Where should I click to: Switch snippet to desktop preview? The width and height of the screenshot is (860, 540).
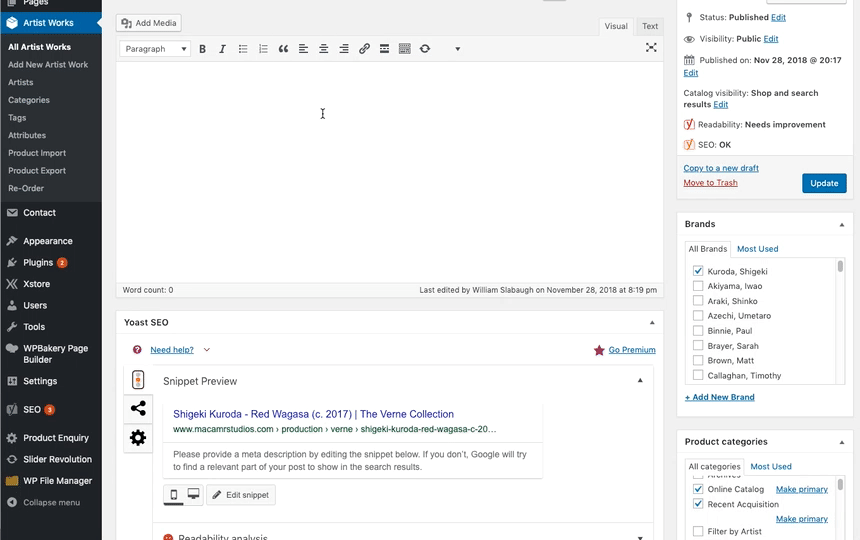point(194,494)
